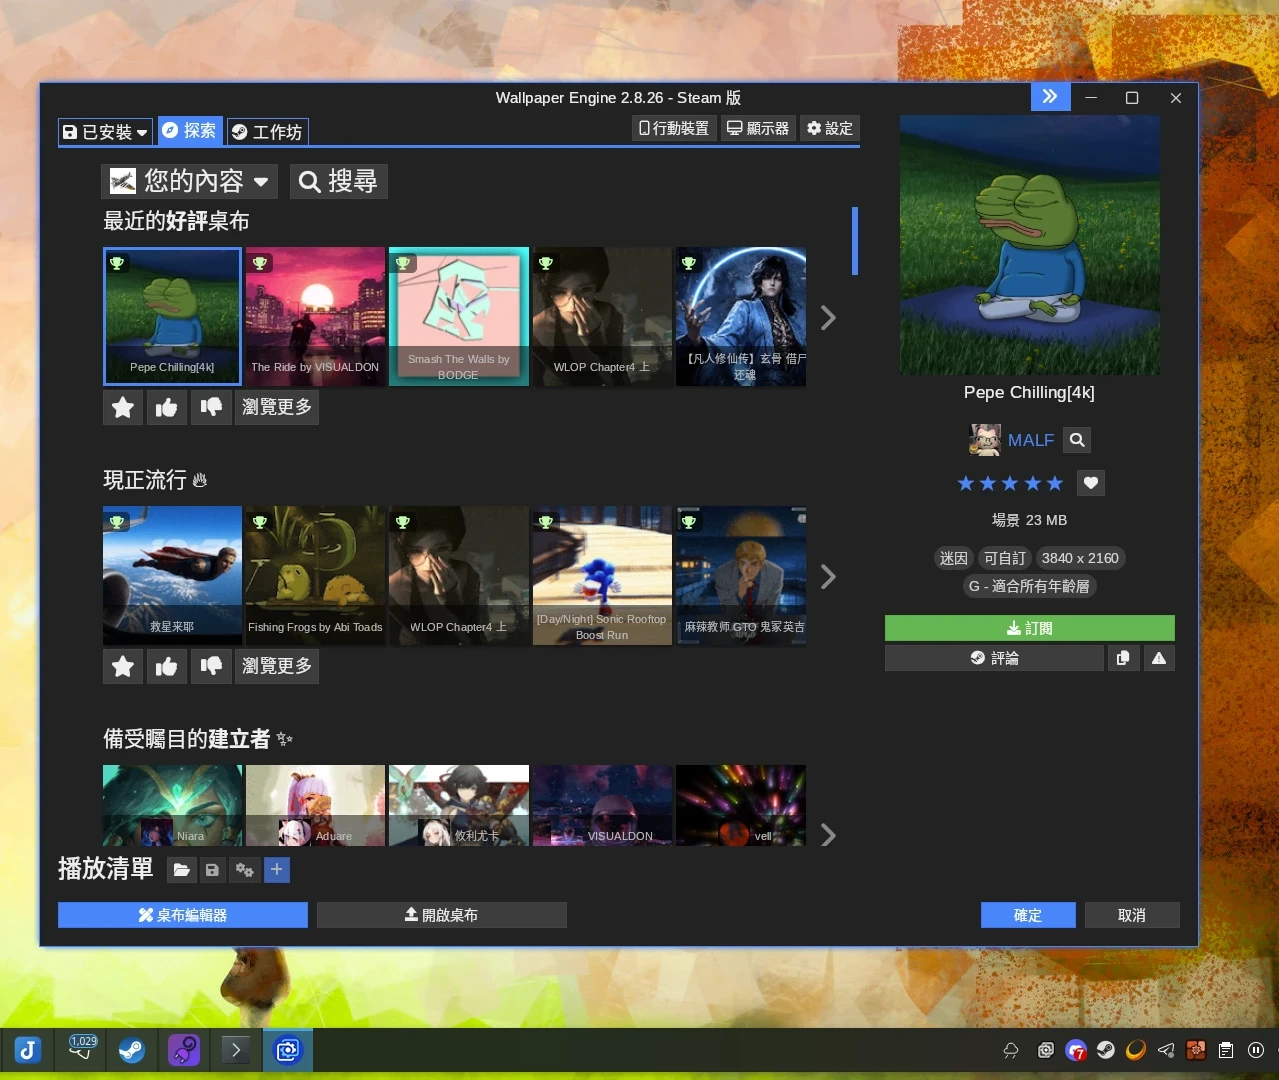Click MALF author avatar image
This screenshot has width=1279, height=1080.
[985, 440]
